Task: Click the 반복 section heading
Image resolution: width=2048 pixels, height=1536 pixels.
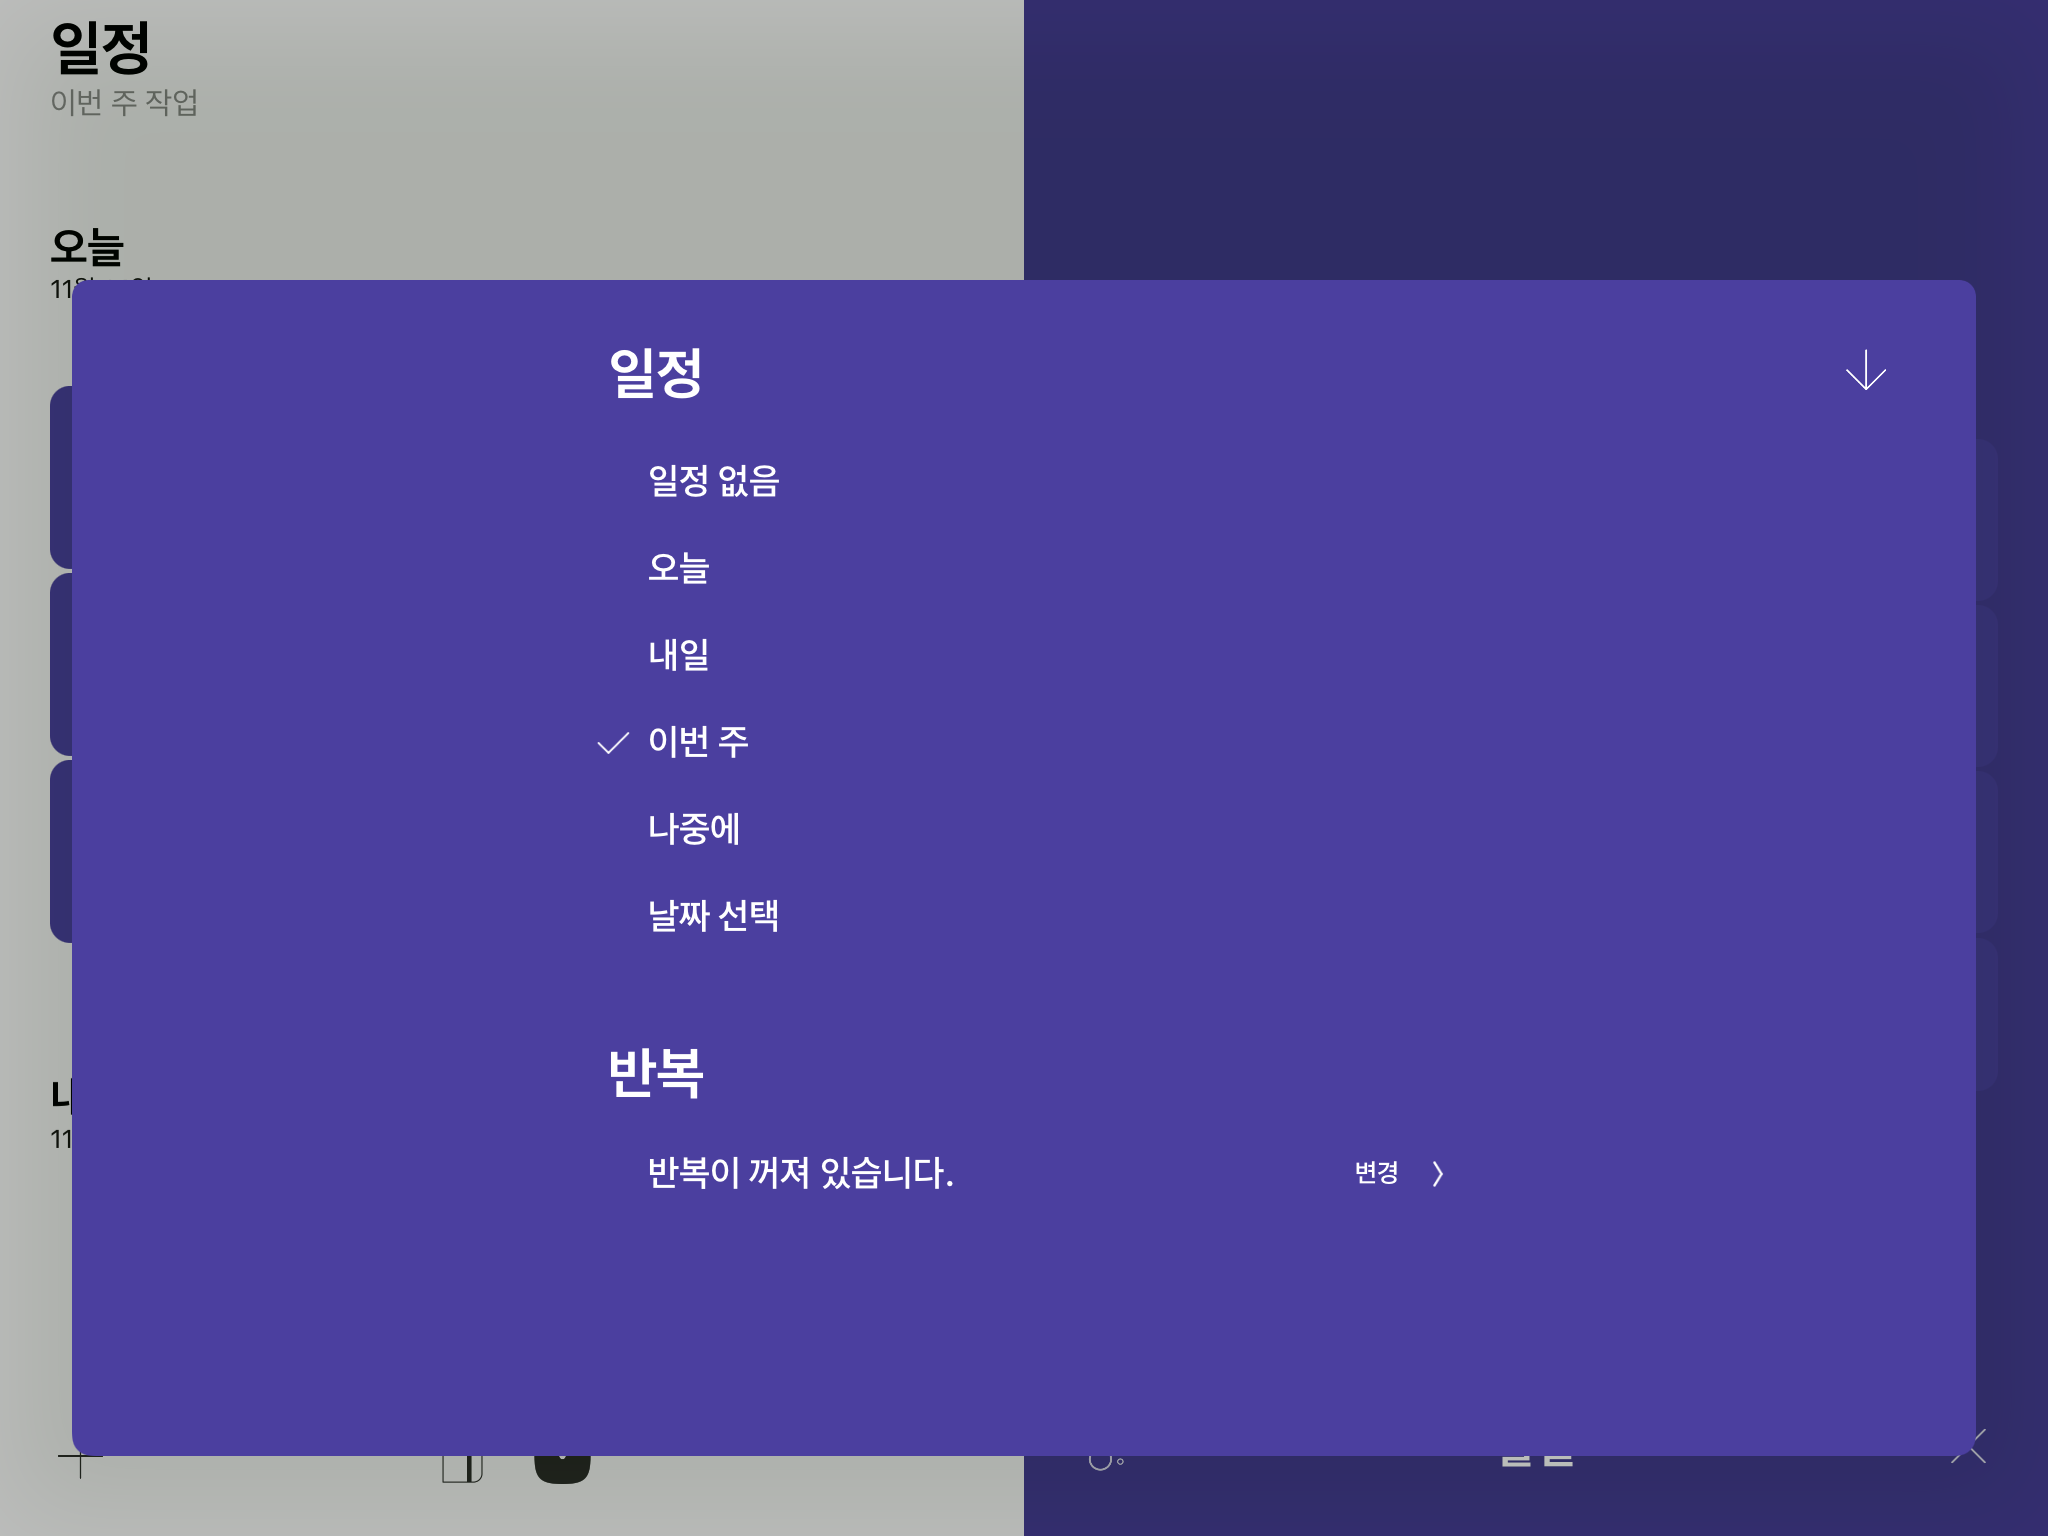Action: click(655, 1073)
